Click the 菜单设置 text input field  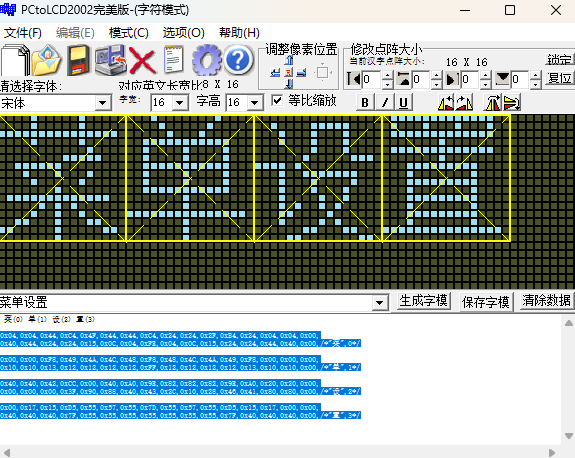point(186,303)
